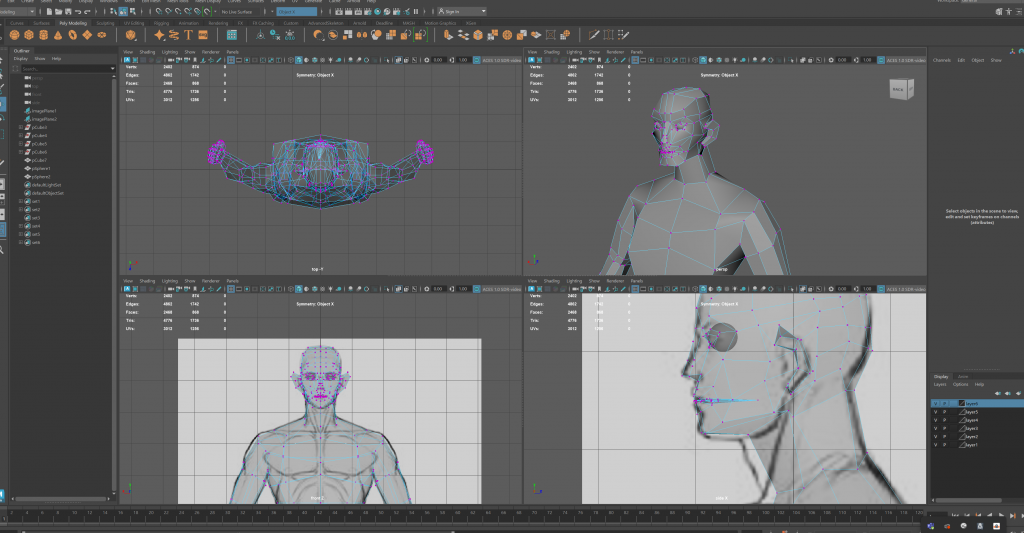Open the Options menu in layer editor

pos(960,384)
